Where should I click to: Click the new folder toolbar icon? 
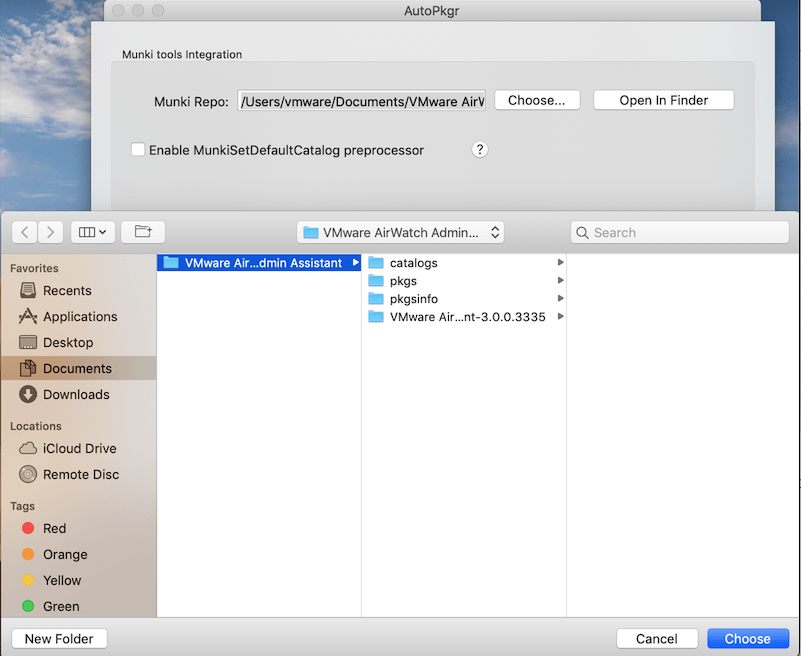click(143, 232)
